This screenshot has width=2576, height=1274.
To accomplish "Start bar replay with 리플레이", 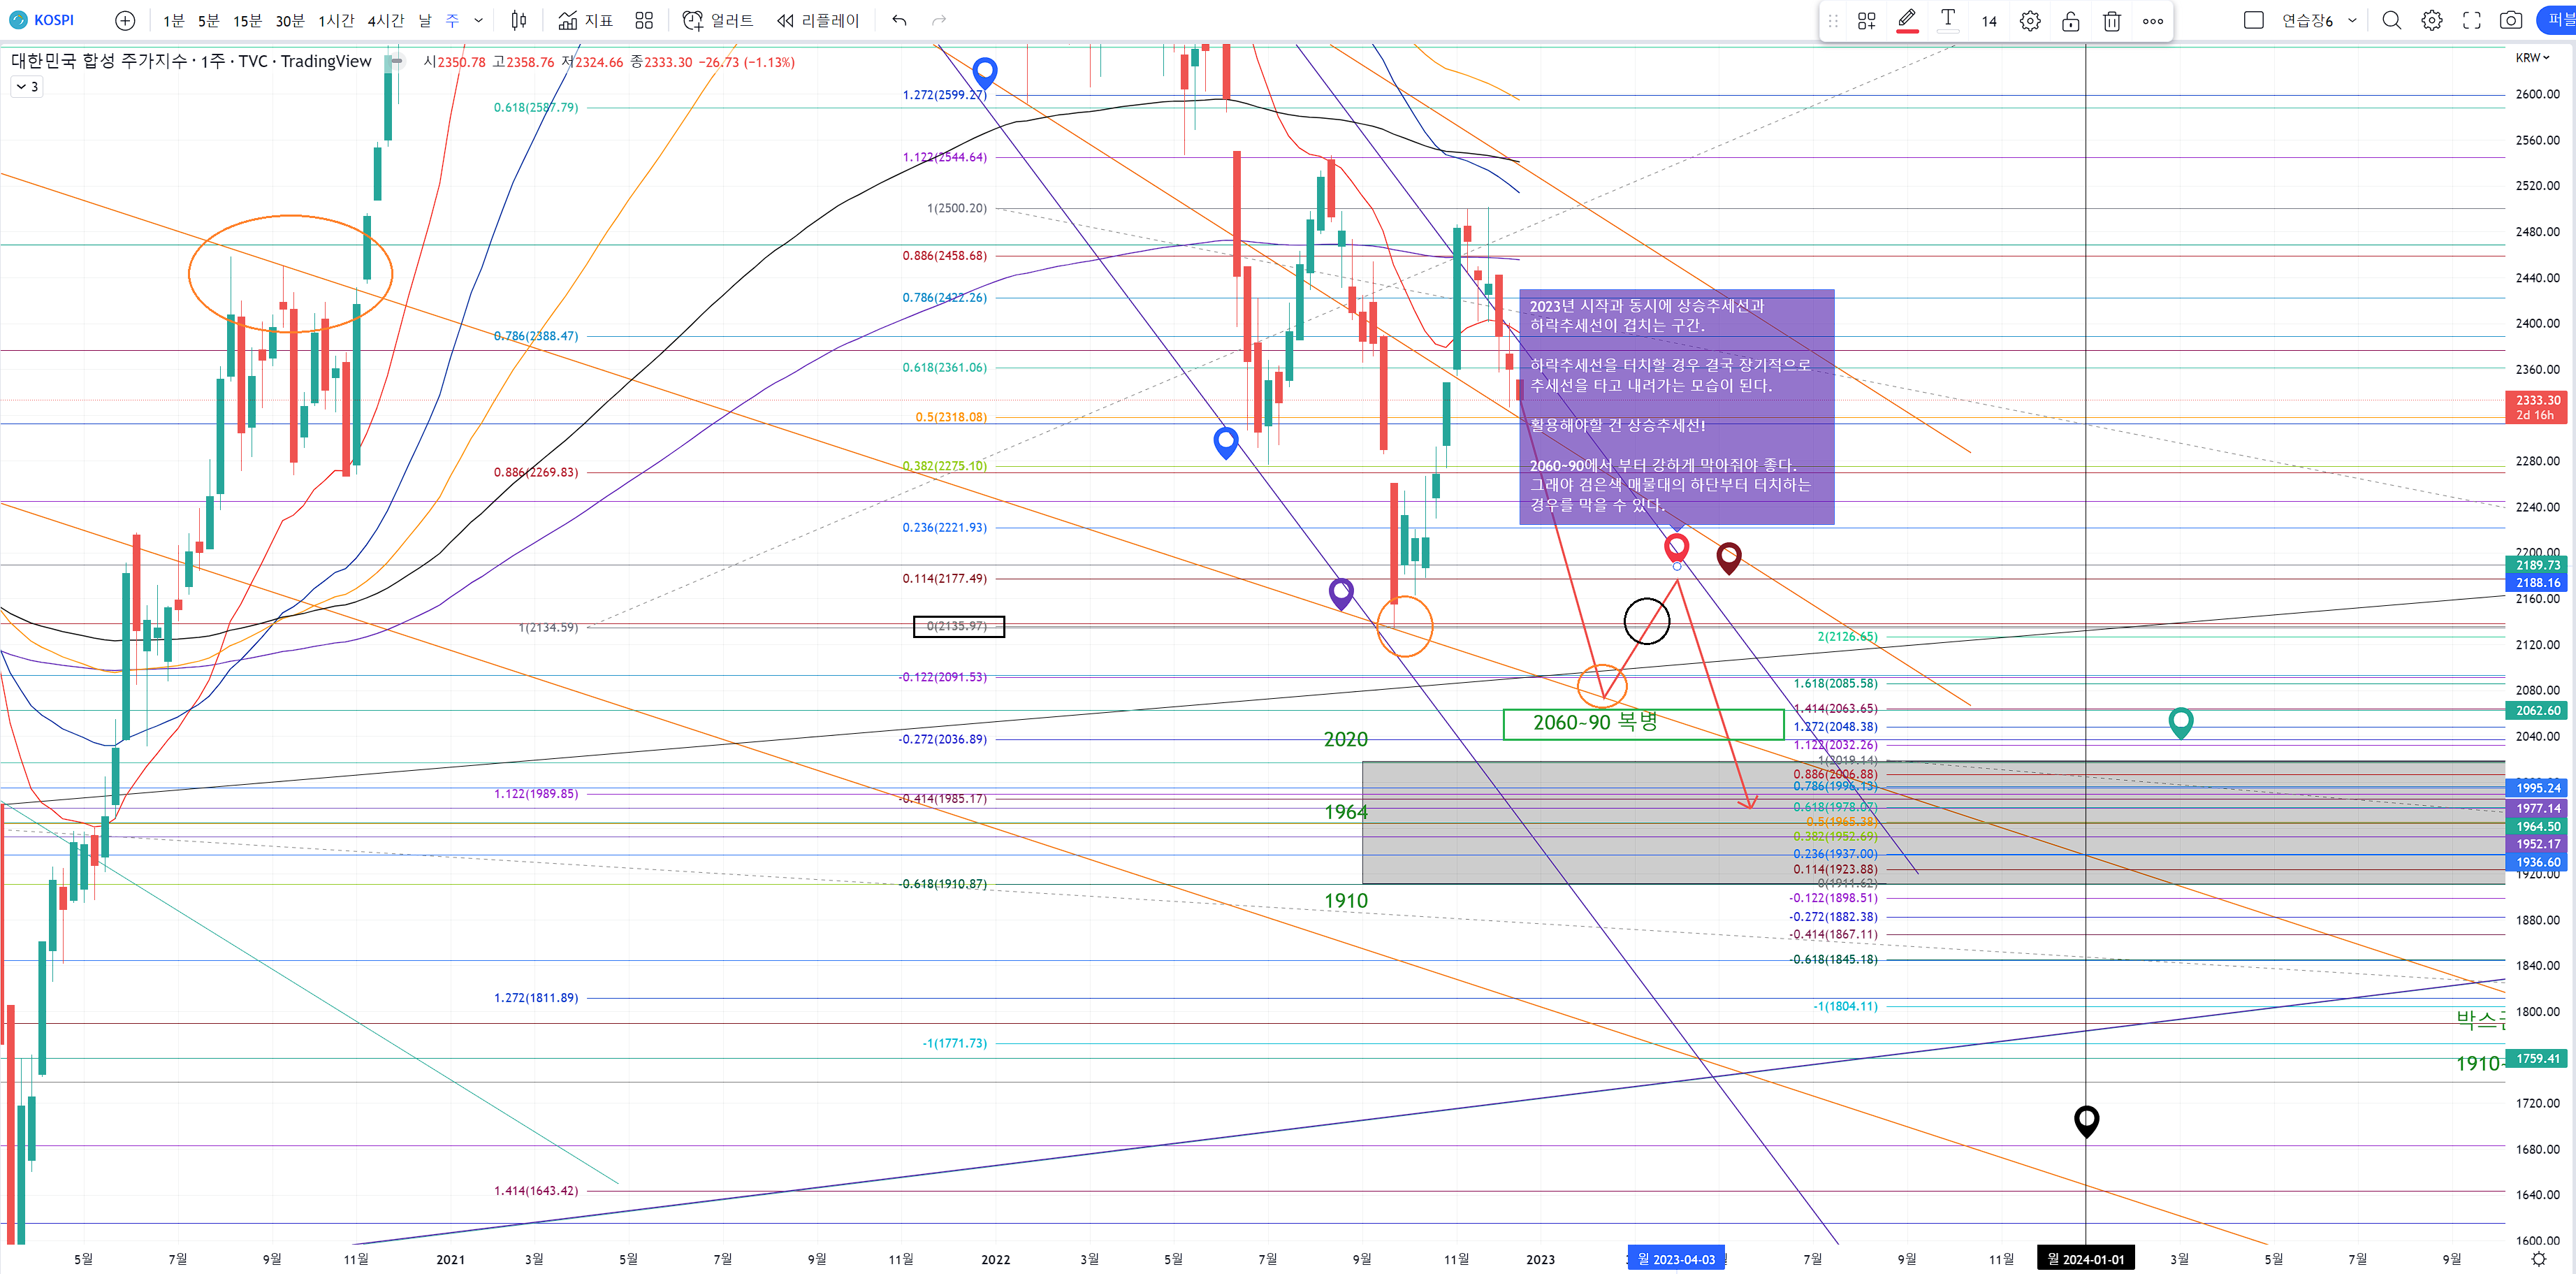I will 818,20.
